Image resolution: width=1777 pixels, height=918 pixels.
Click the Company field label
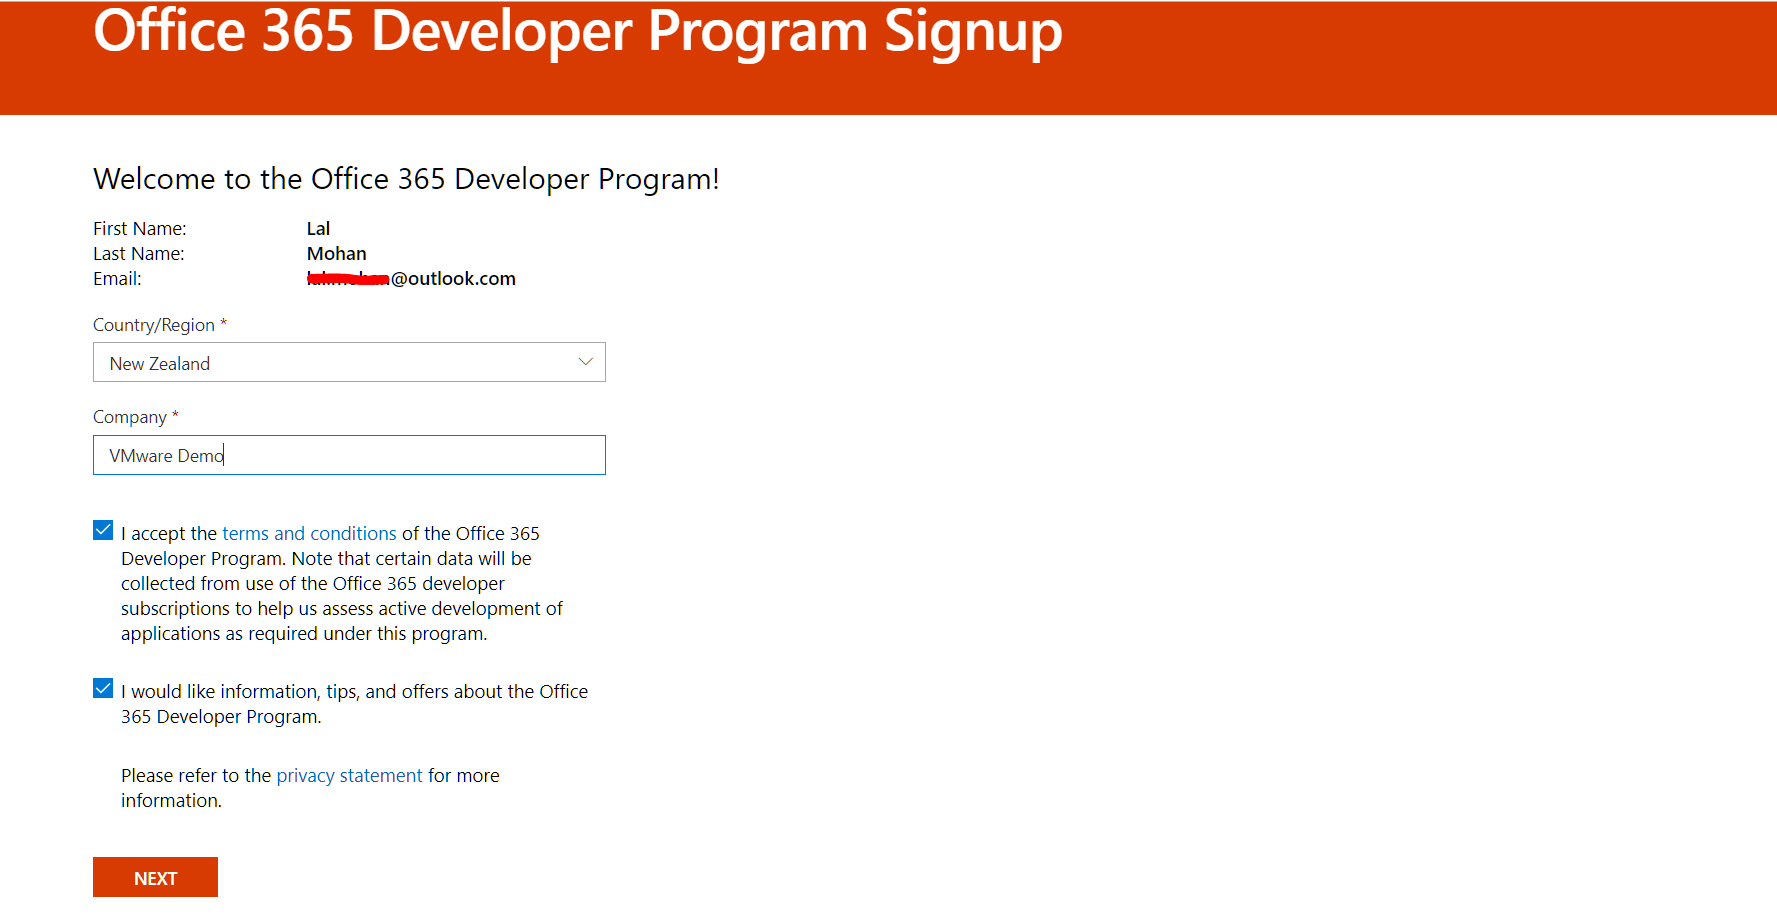click(130, 417)
